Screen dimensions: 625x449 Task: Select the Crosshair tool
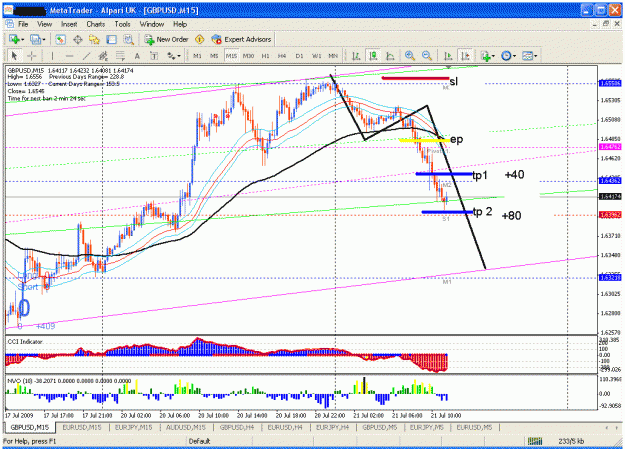(x=31, y=56)
